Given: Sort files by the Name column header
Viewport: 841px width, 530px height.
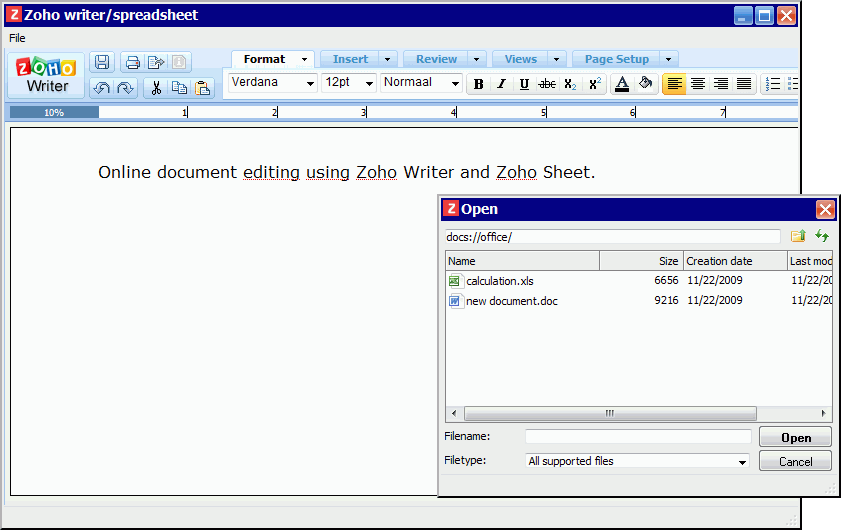Looking at the screenshot, I should point(522,261).
